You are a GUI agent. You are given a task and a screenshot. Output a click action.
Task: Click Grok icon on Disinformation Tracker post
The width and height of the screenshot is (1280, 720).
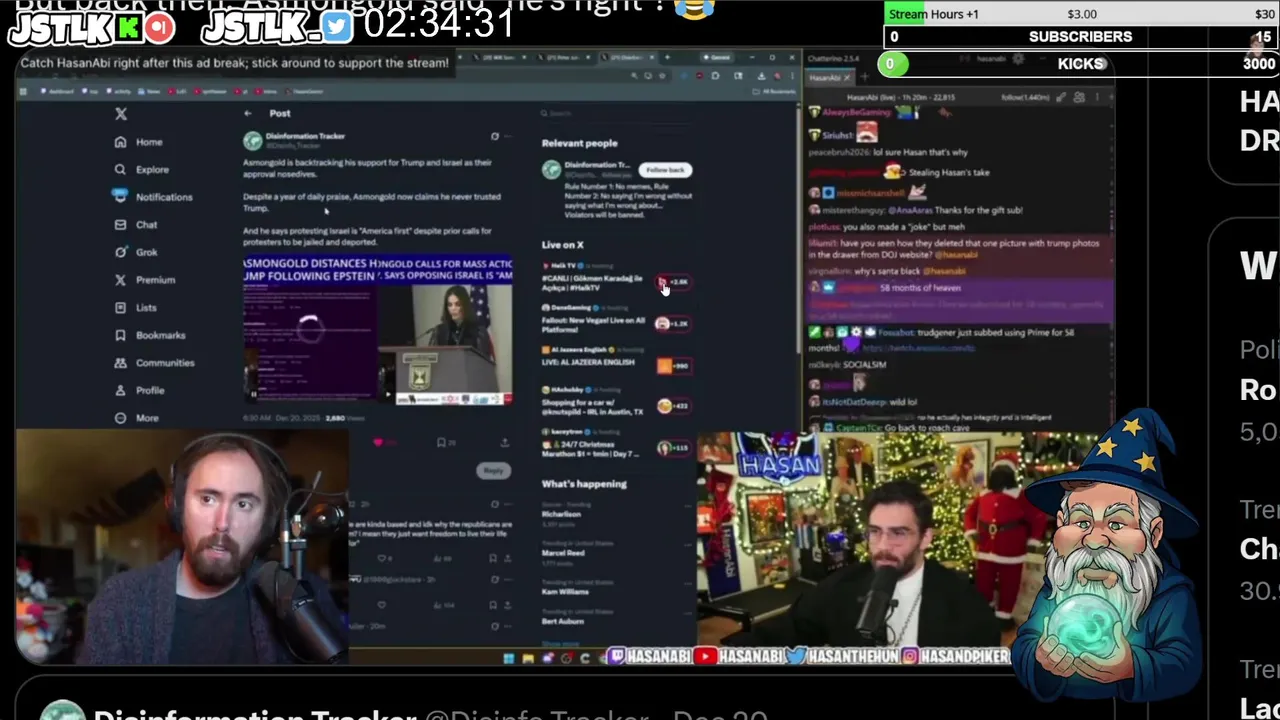(x=494, y=136)
